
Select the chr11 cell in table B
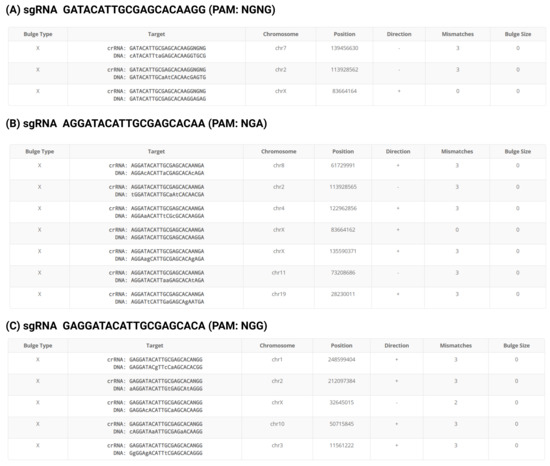[x=279, y=272]
